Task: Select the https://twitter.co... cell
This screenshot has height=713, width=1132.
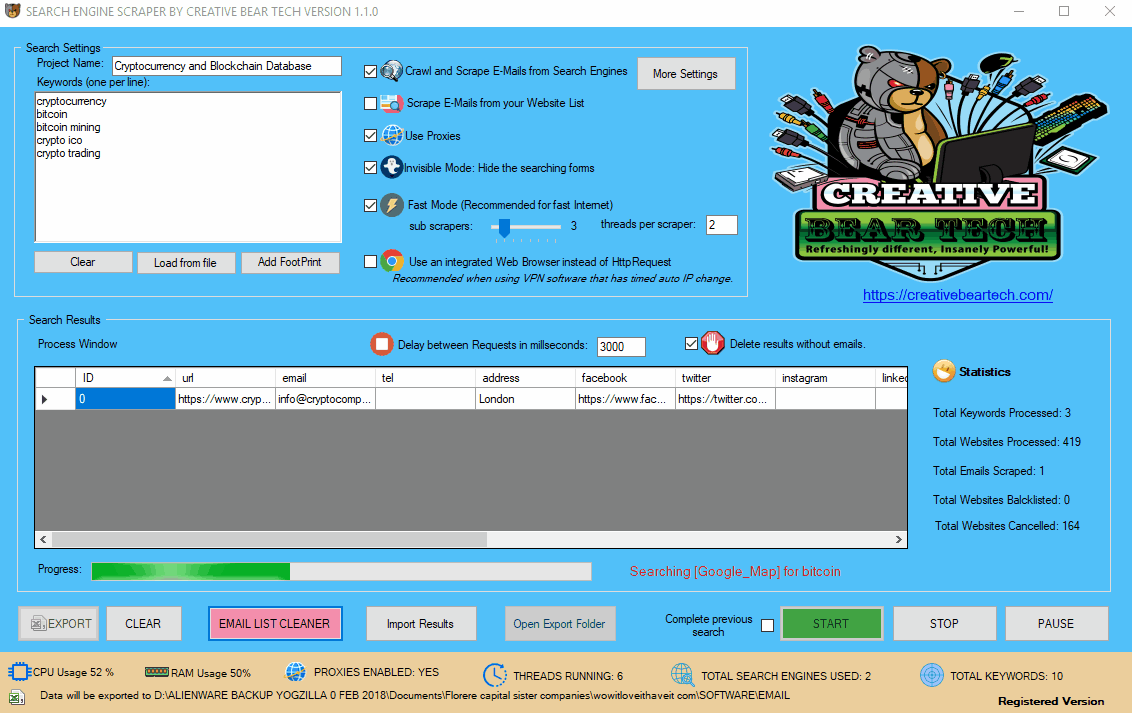Action: click(x=726, y=399)
